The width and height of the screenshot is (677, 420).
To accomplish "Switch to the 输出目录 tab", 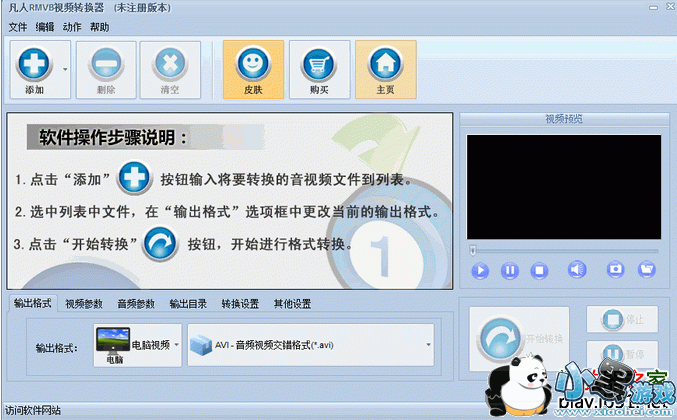I will pyautogui.click(x=188, y=304).
